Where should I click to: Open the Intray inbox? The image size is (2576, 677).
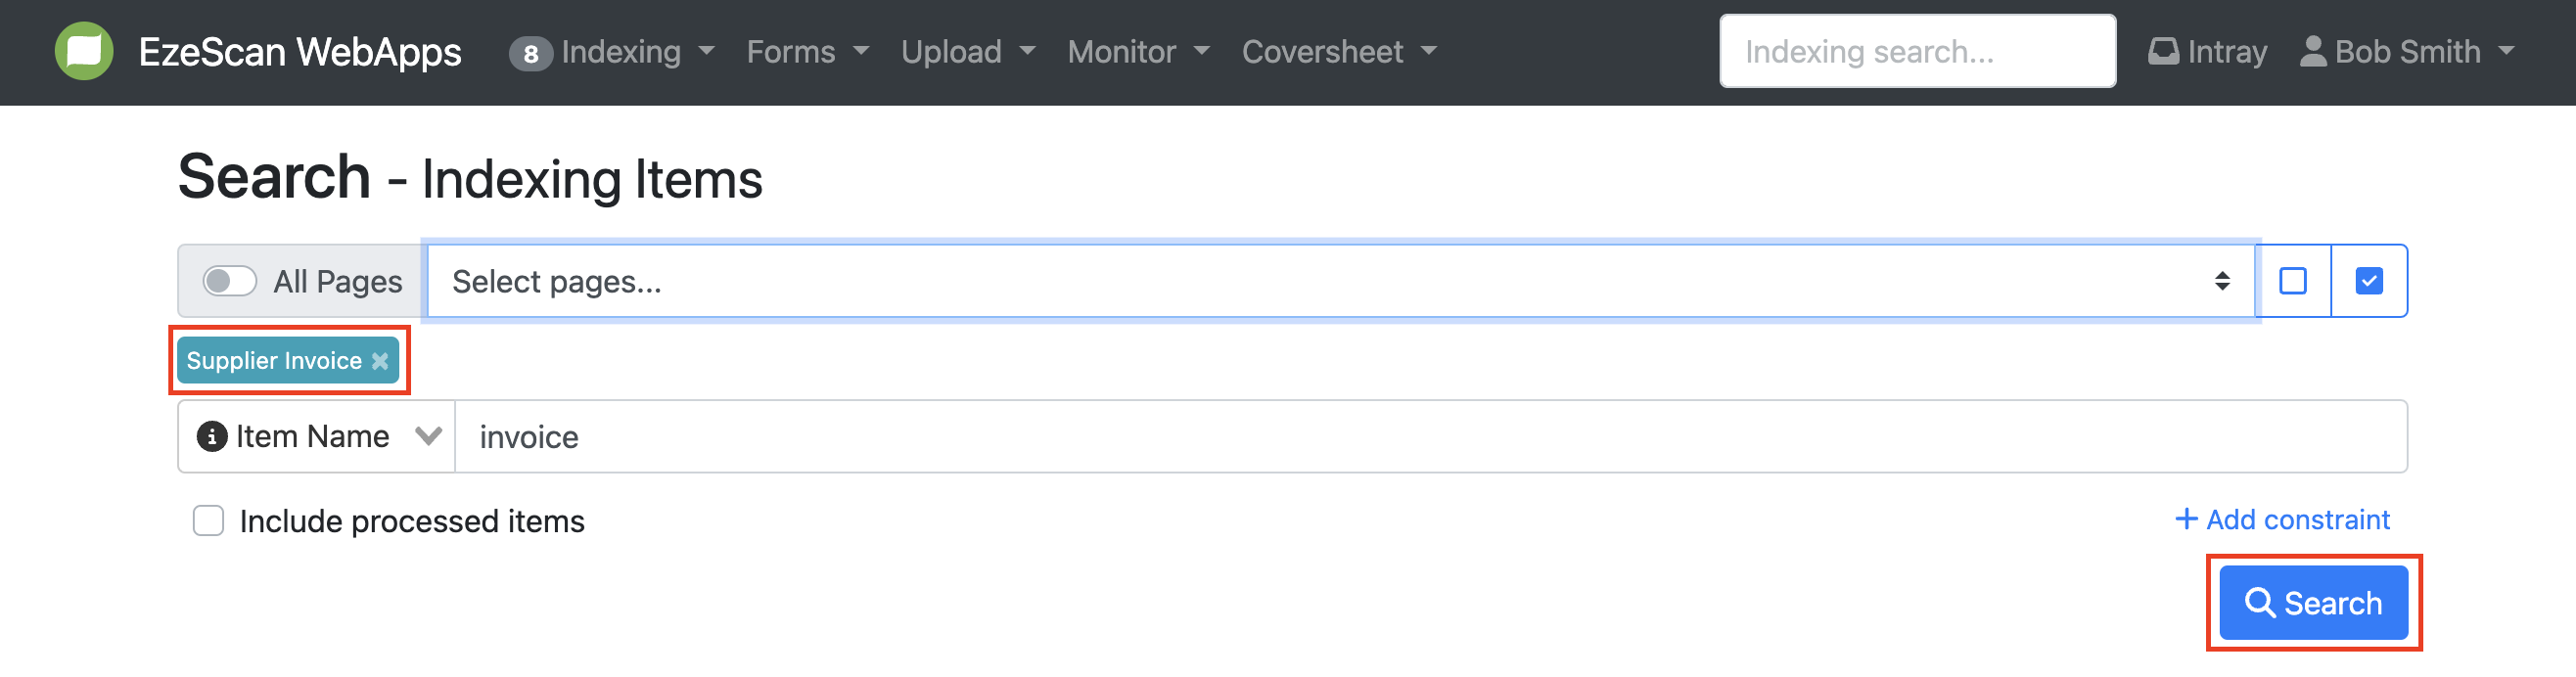point(2207,52)
